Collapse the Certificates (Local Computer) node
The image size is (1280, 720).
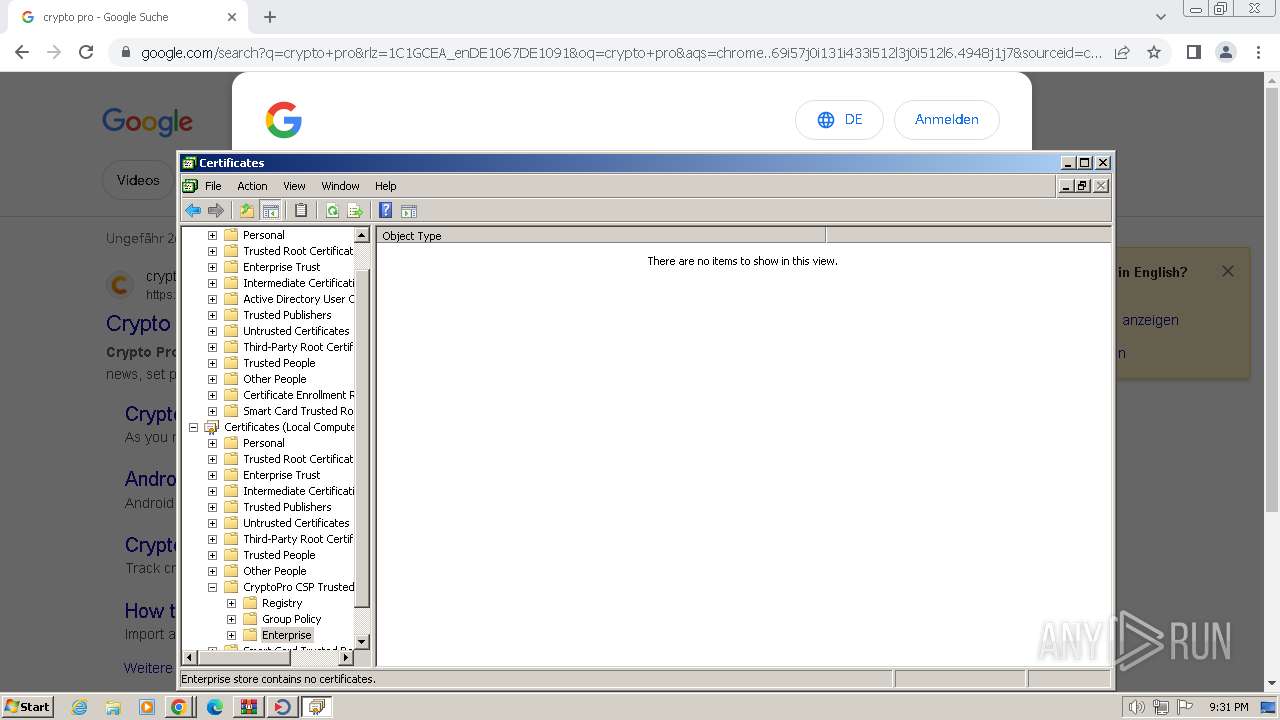(193, 427)
